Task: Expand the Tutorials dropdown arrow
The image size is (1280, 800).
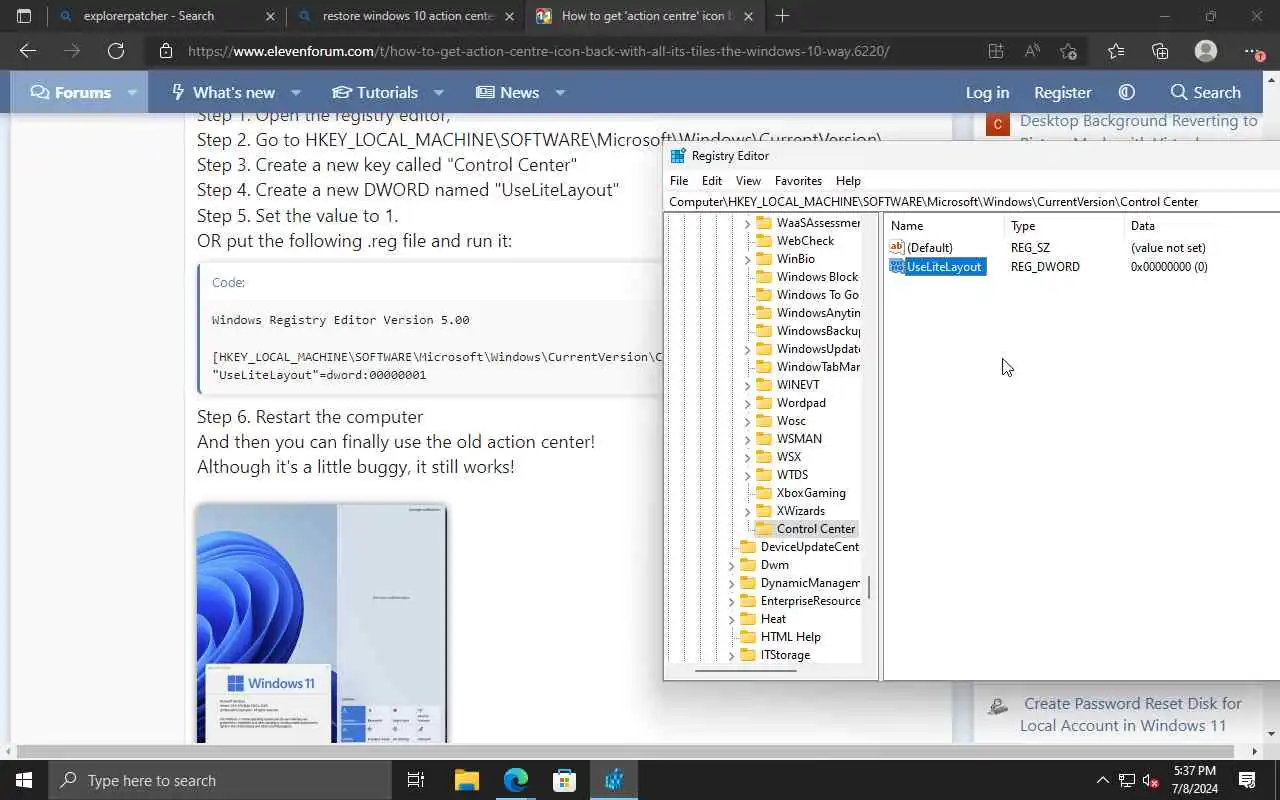Action: (438, 92)
